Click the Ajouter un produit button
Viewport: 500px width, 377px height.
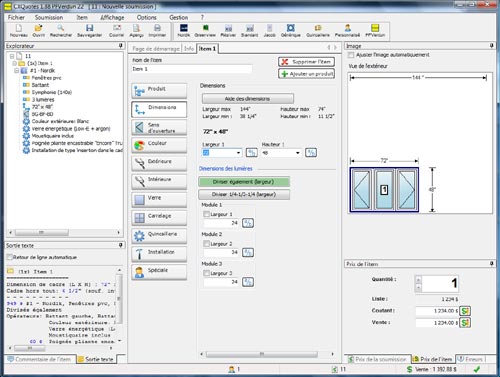click(x=306, y=74)
